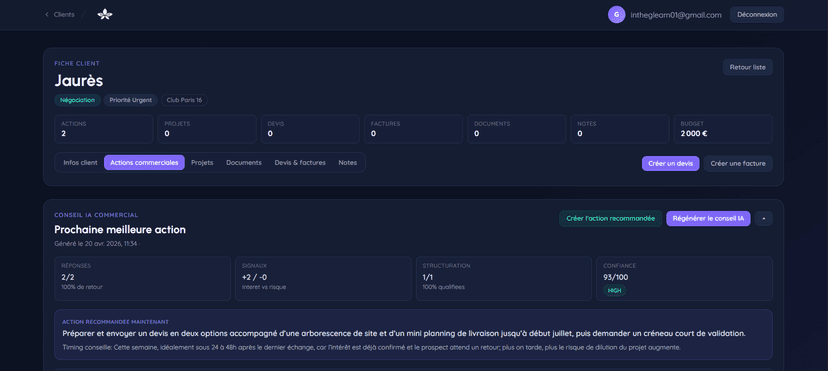Click the email inthegleam01@gmail.com
The image size is (828, 371).
pyautogui.click(x=676, y=15)
